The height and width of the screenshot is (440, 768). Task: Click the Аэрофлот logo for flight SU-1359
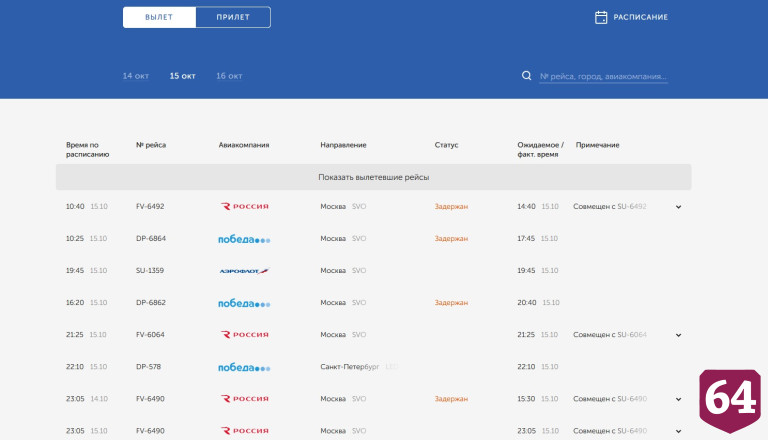pos(244,270)
